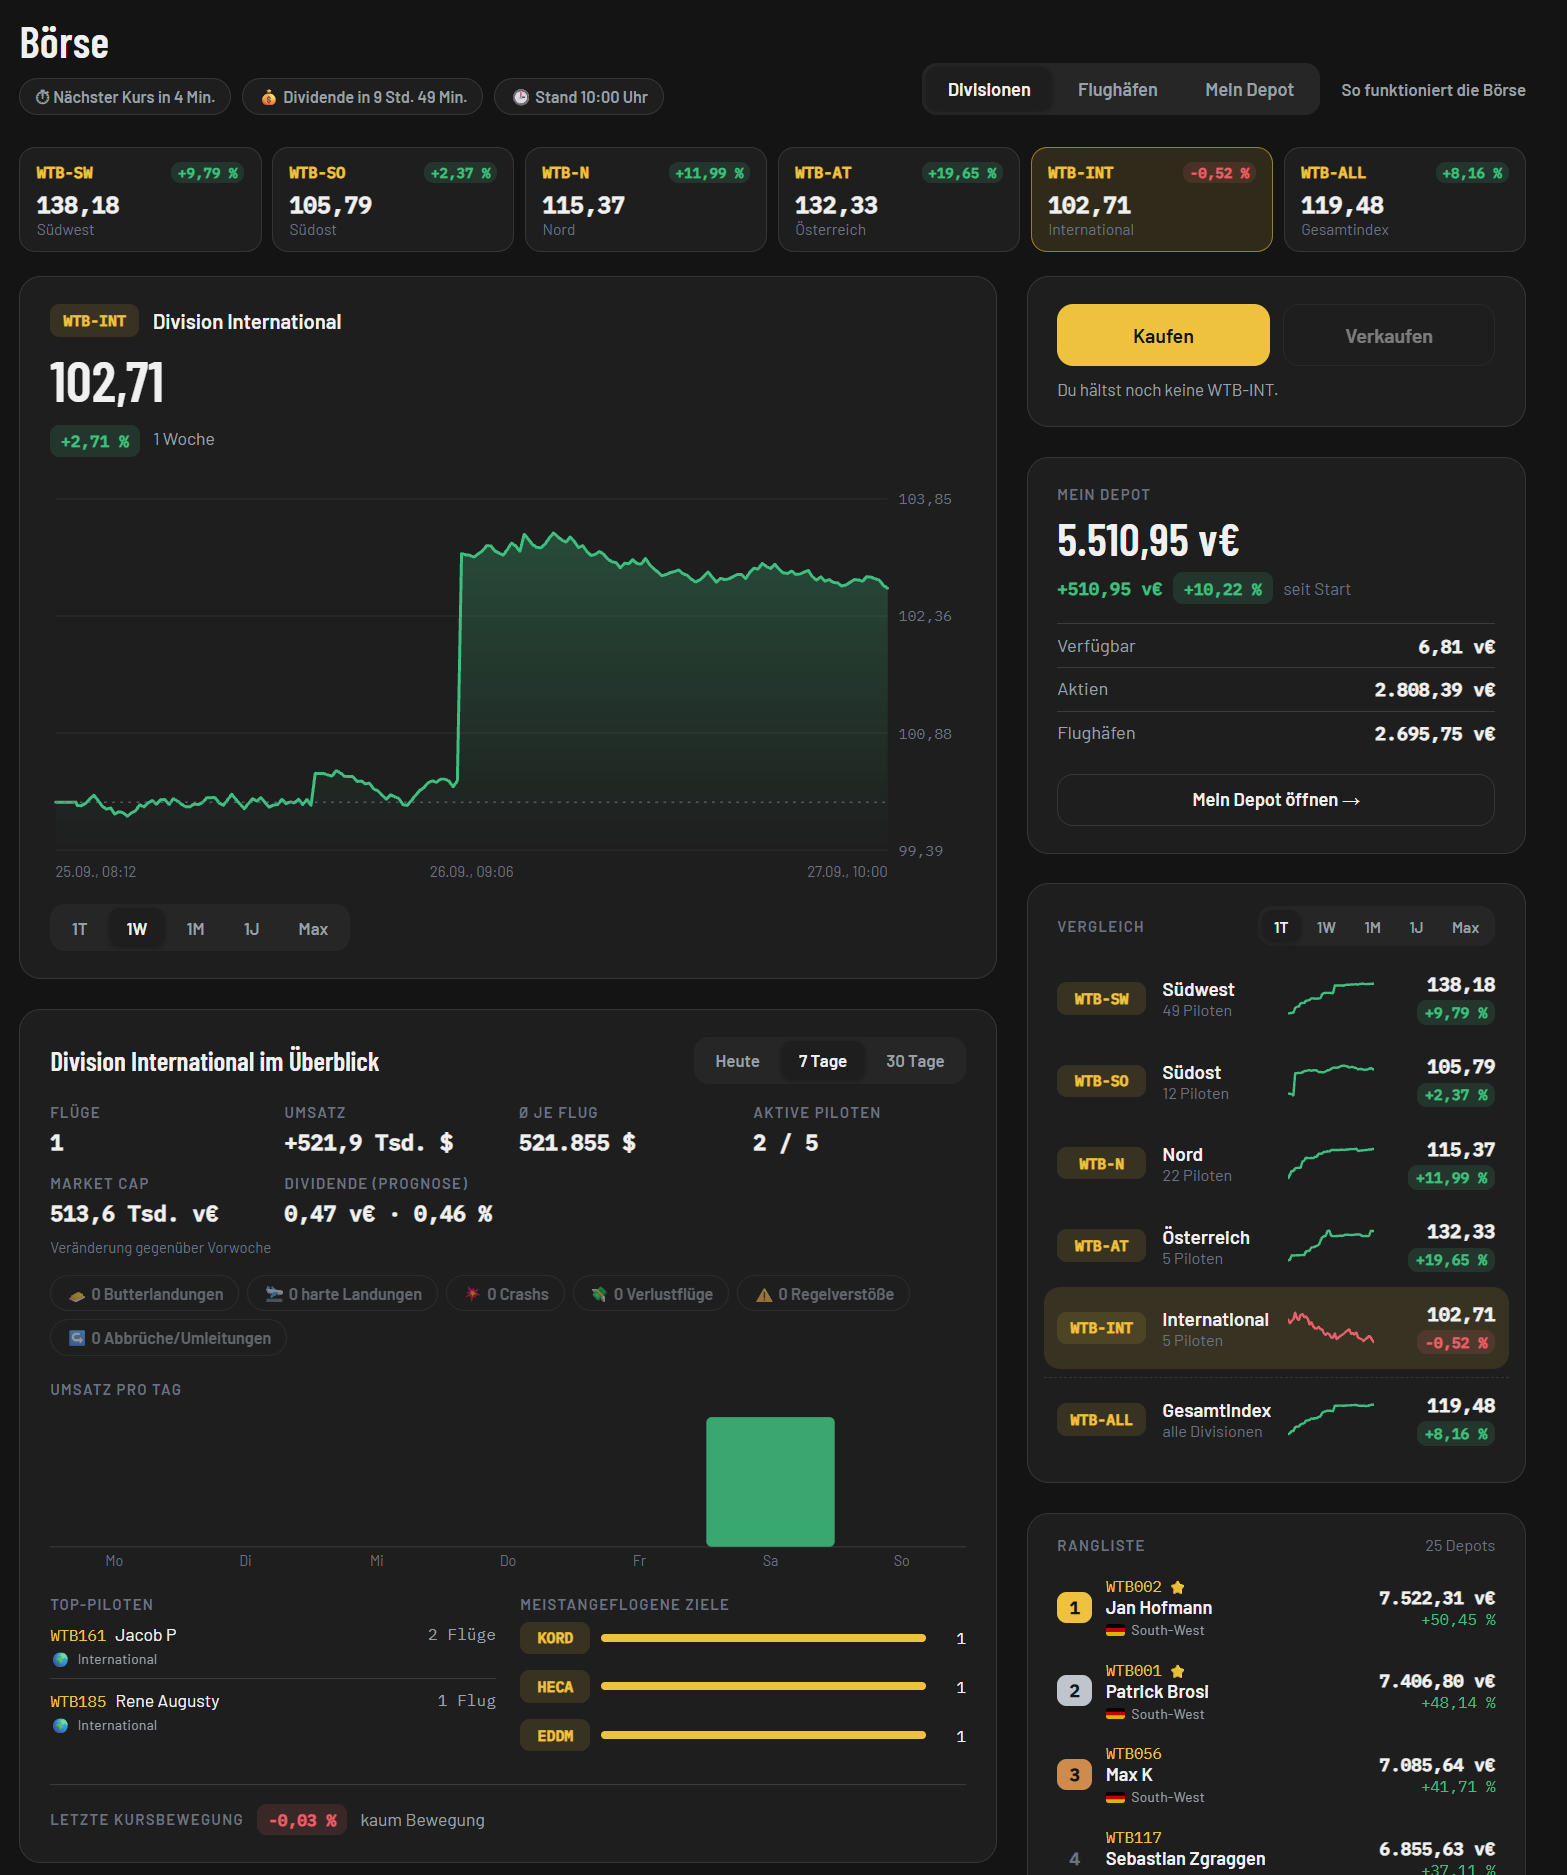Show the Heute overview period

pos(737,1061)
